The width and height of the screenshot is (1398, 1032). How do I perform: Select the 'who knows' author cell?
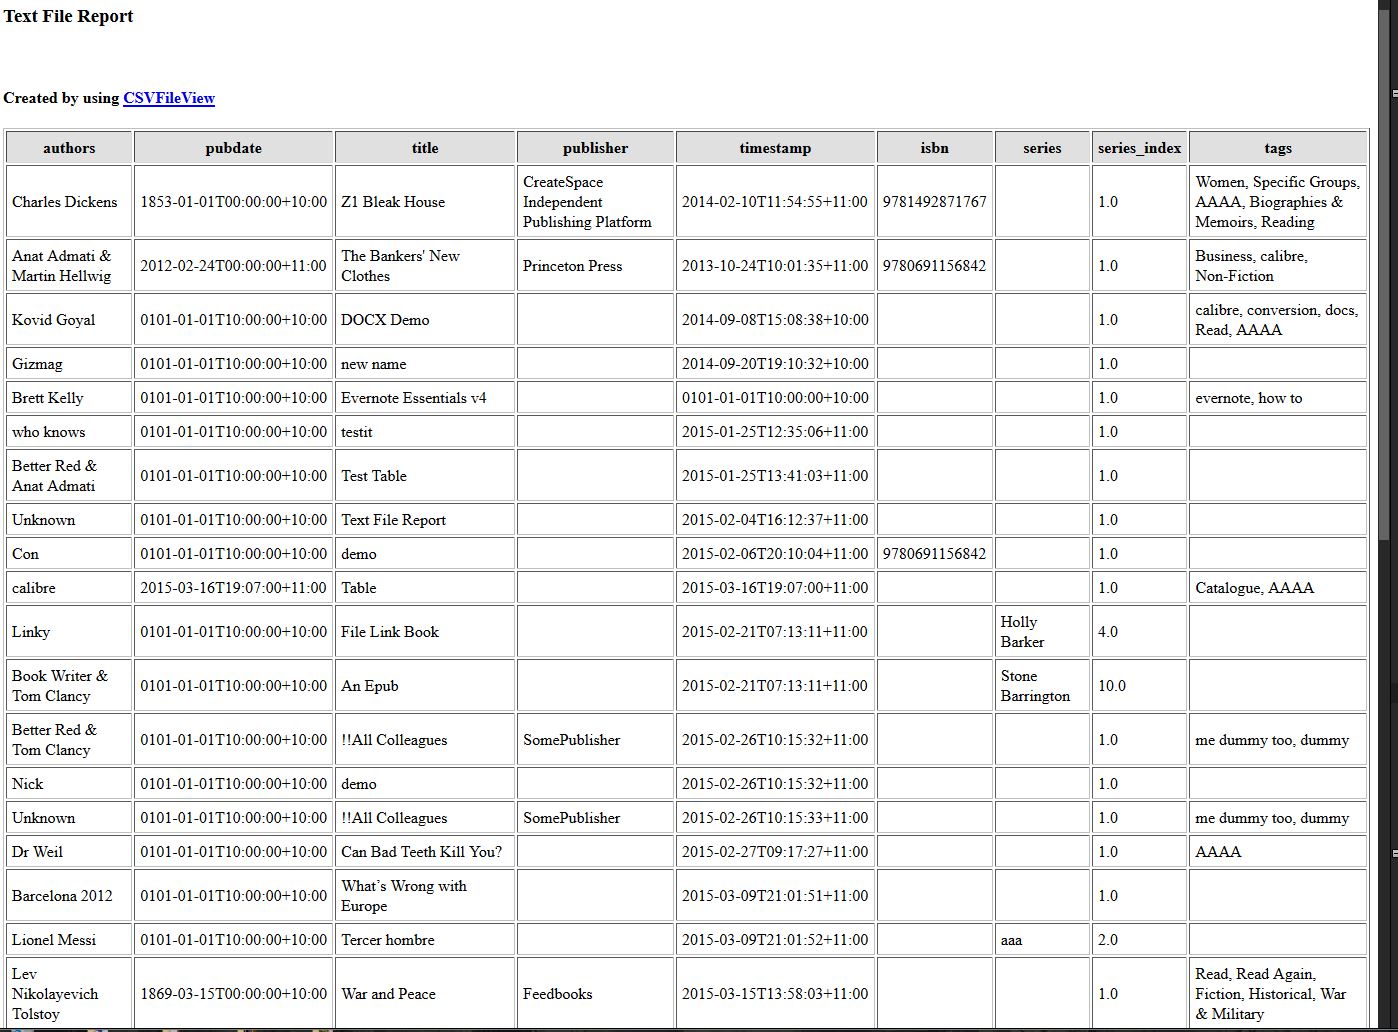tap(69, 432)
